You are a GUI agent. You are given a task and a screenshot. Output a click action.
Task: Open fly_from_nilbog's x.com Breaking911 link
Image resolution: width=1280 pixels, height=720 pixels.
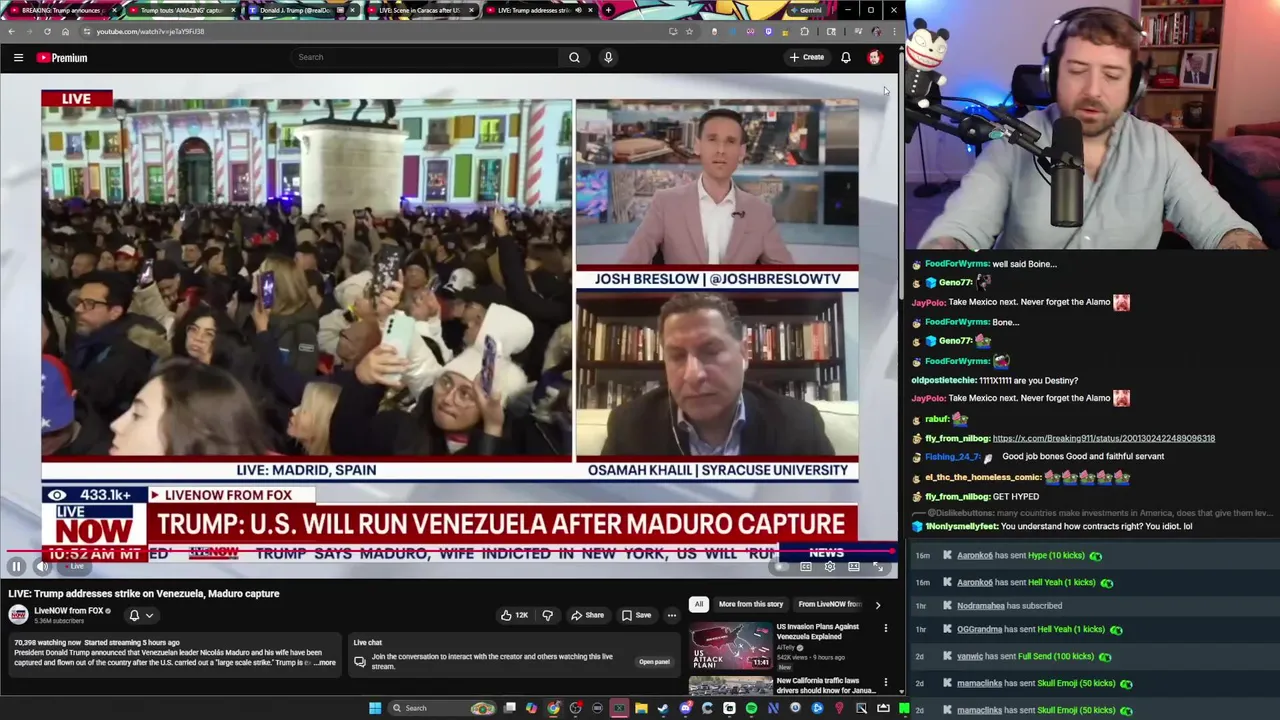pyautogui.click(x=1104, y=438)
